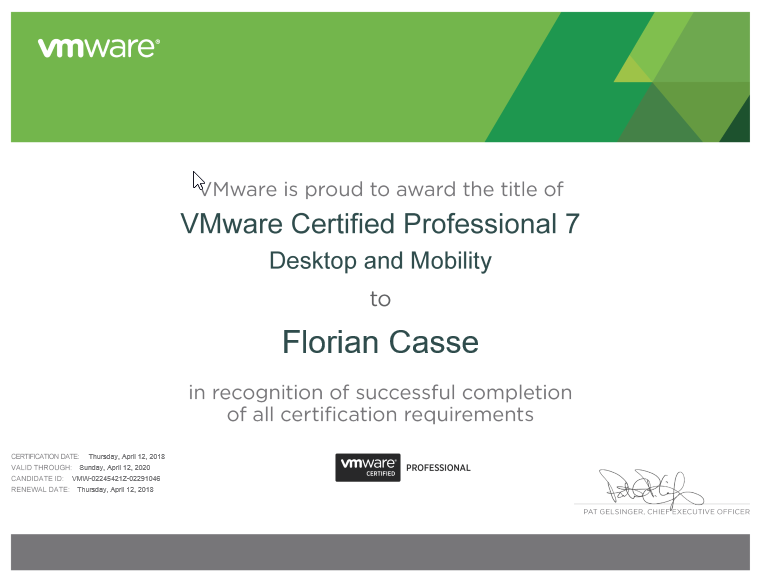The image size is (761, 582).
Task: Click the "VMware Certified Professional 7" title
Action: [380, 223]
